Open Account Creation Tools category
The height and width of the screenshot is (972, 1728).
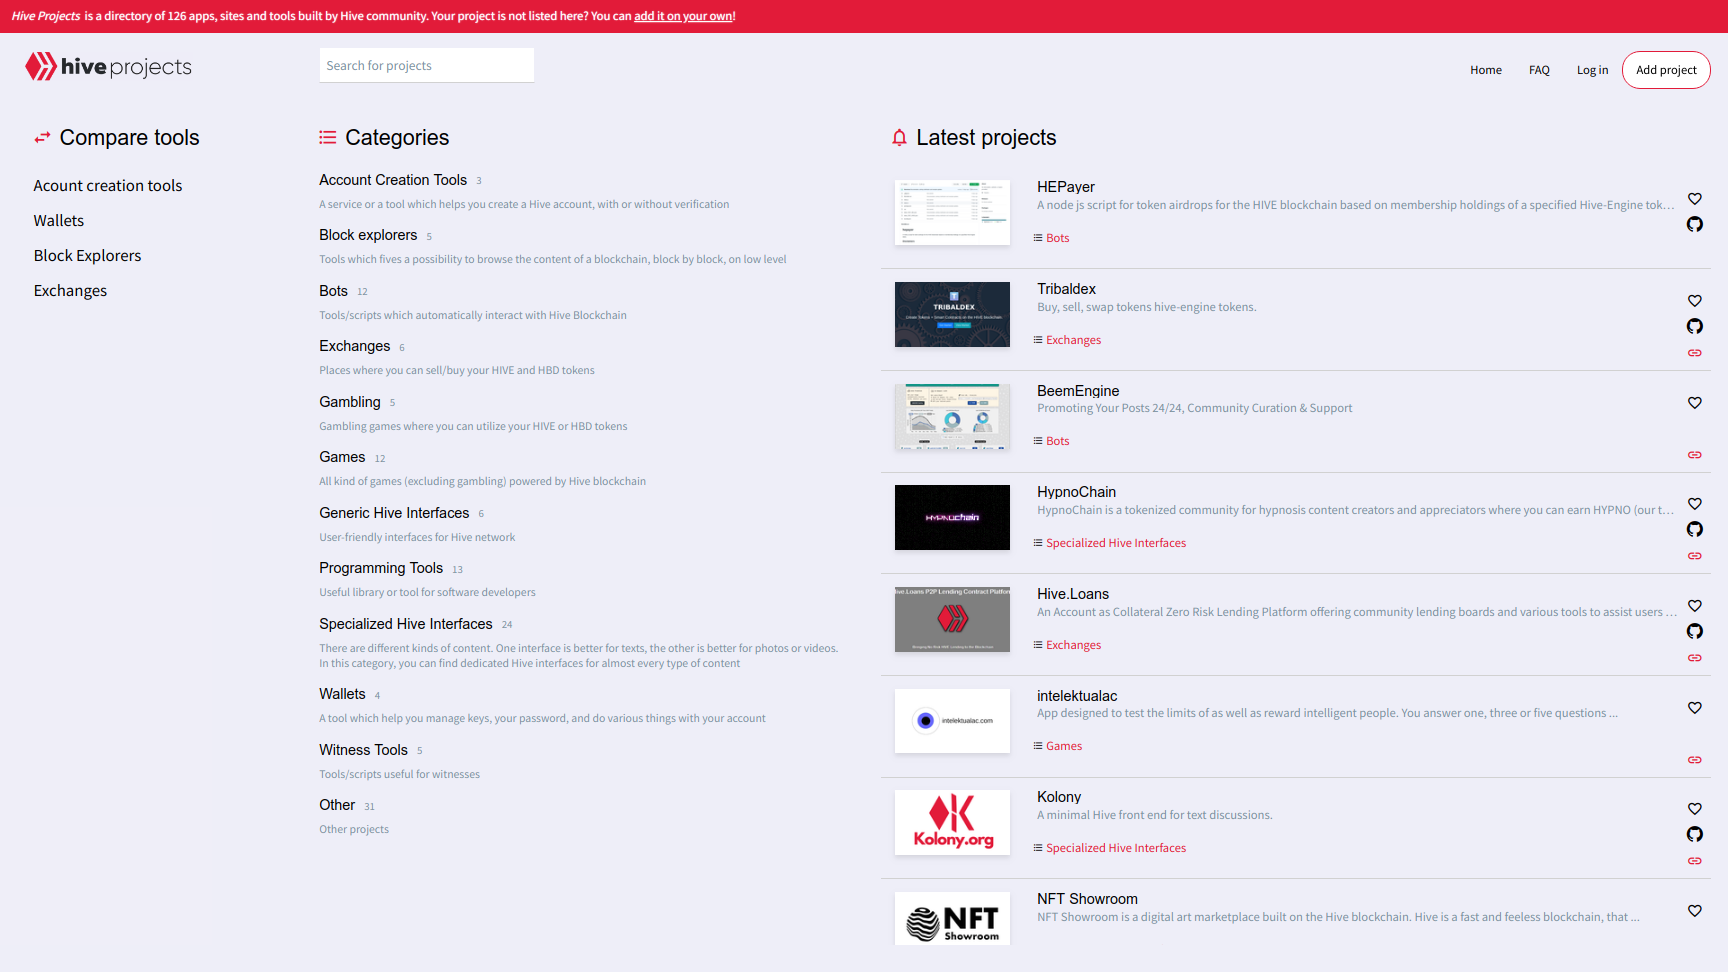tap(393, 180)
